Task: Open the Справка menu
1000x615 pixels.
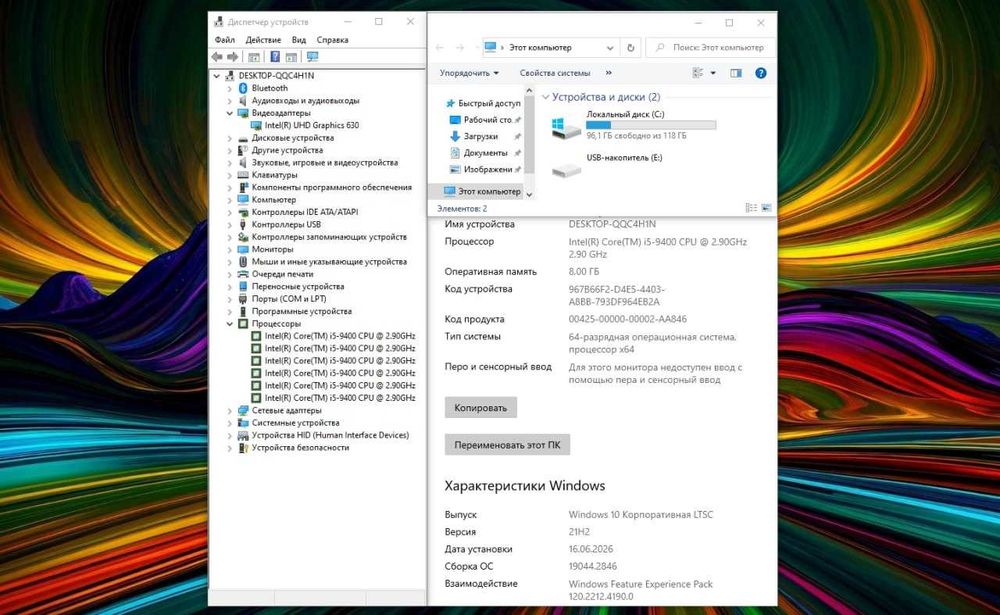Action: [332, 40]
